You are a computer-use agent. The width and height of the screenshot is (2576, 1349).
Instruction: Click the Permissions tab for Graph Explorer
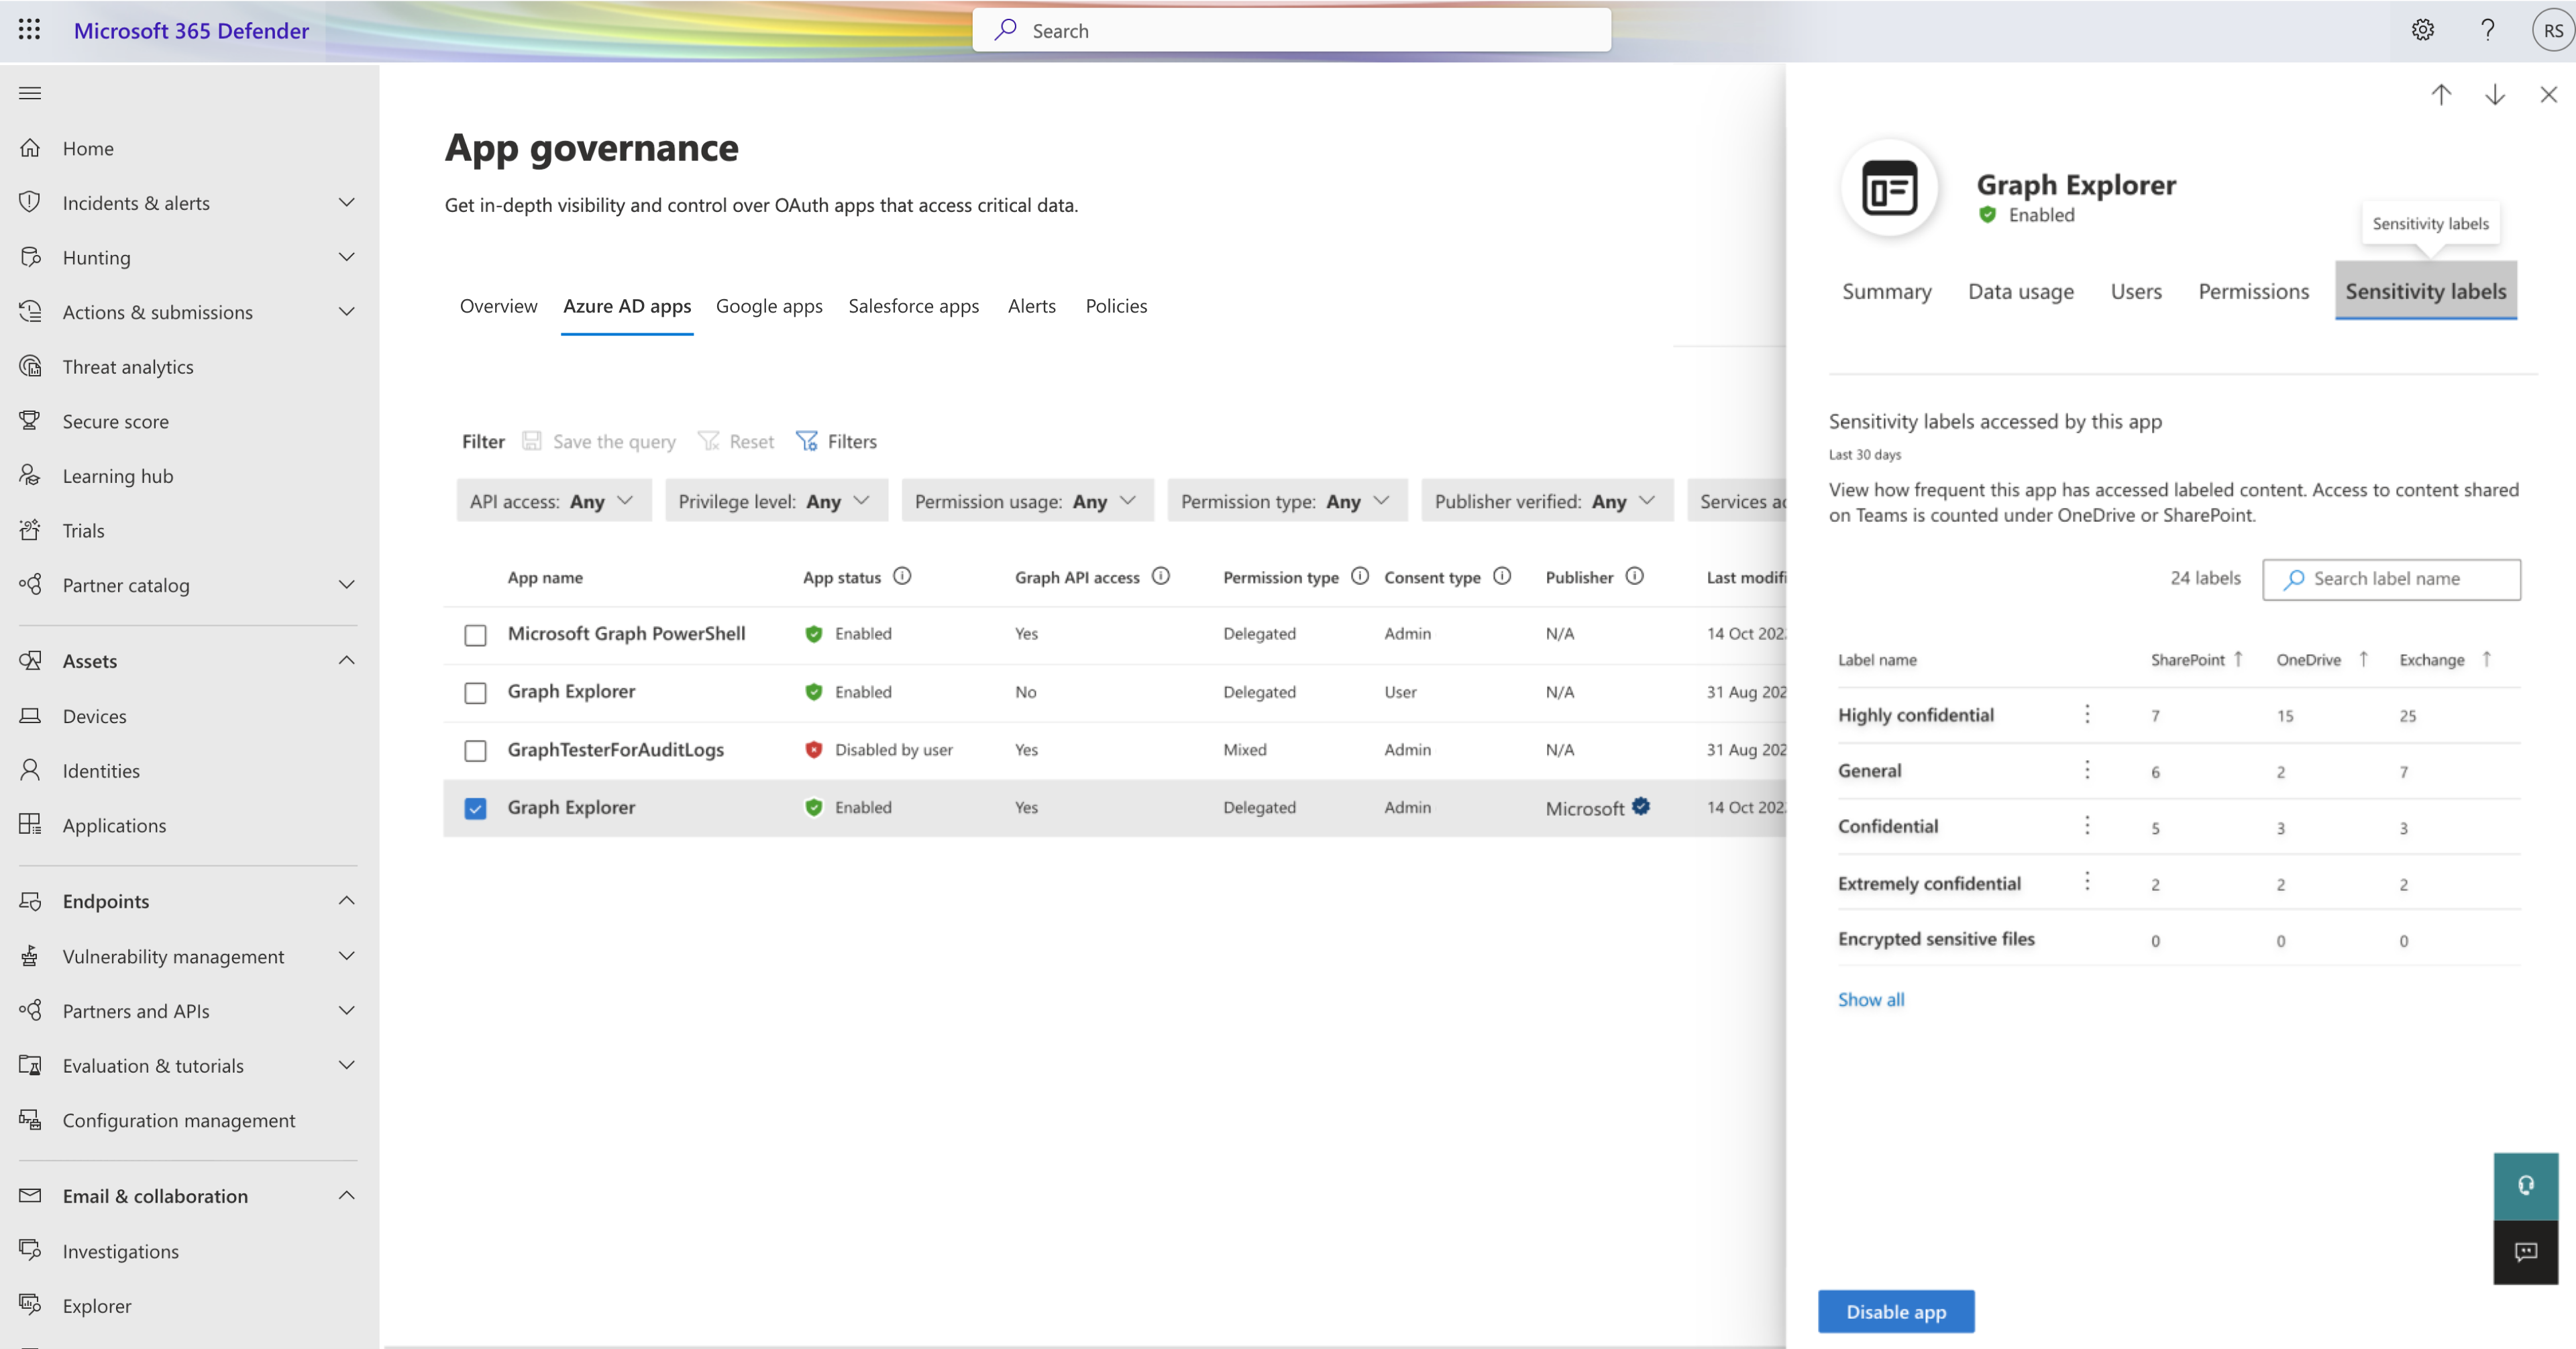(x=2252, y=290)
